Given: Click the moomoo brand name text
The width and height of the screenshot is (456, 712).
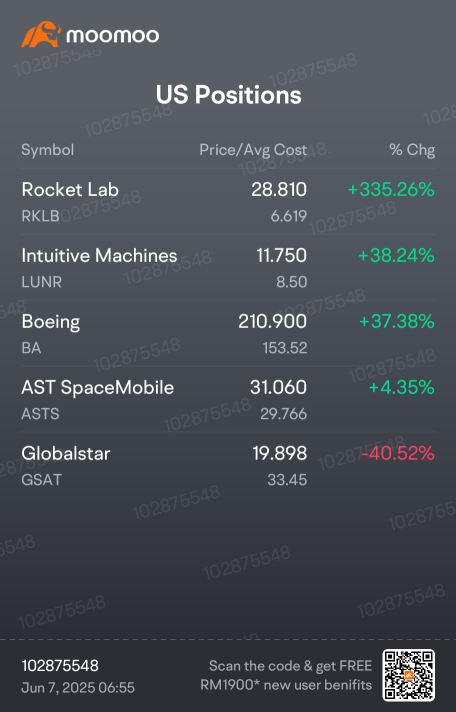Looking at the screenshot, I should [x=113, y=36].
